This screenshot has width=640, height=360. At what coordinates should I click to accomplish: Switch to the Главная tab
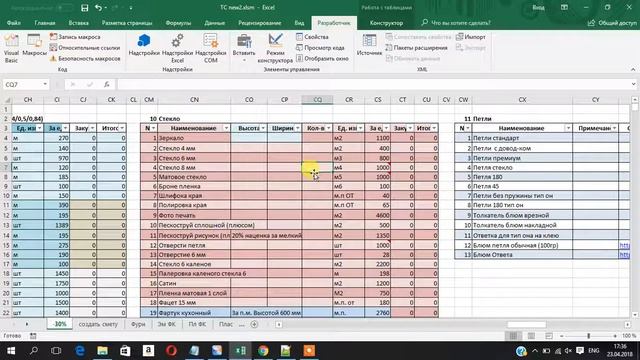coord(45,23)
